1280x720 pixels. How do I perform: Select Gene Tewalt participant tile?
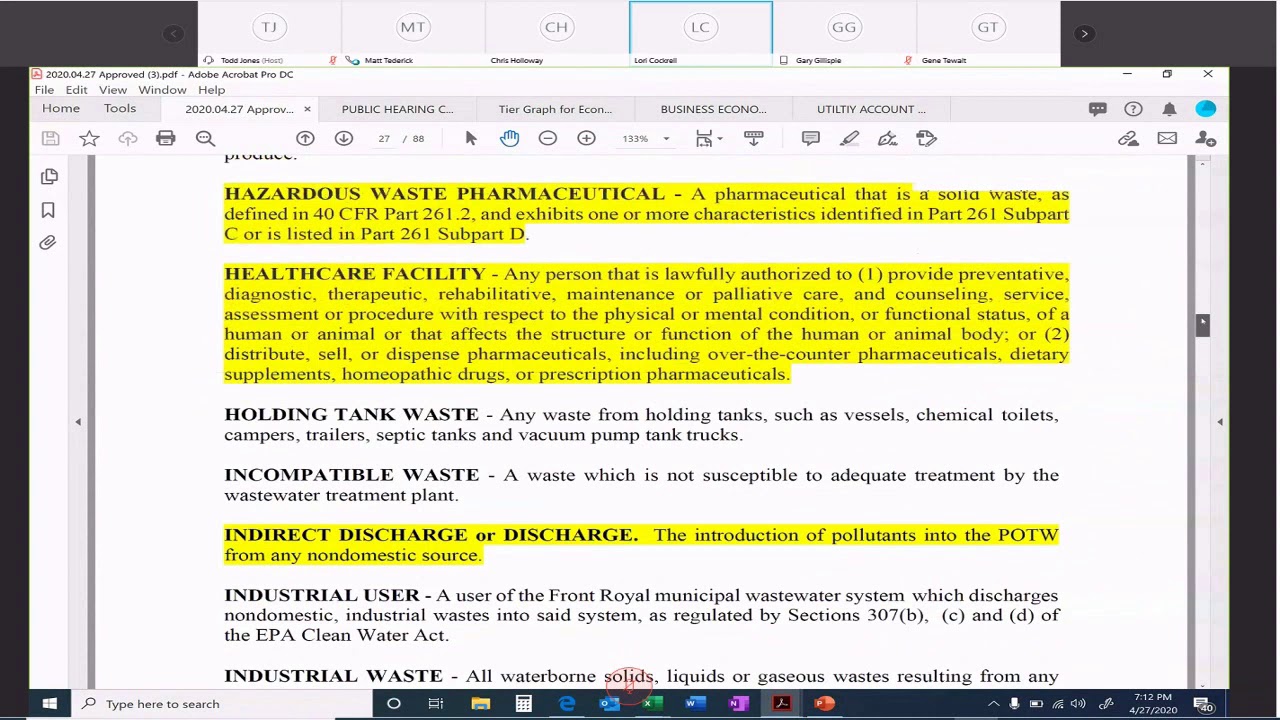click(x=988, y=34)
